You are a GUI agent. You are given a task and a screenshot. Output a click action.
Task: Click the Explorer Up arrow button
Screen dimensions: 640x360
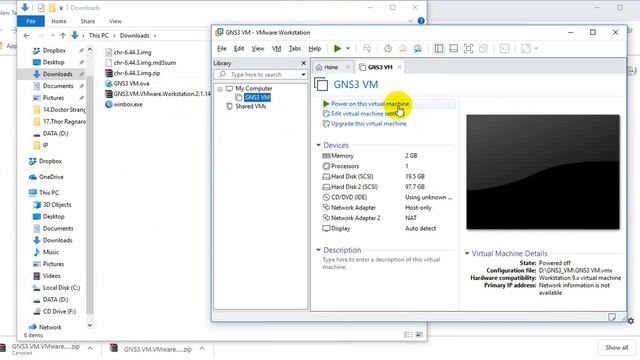[x=62, y=36]
